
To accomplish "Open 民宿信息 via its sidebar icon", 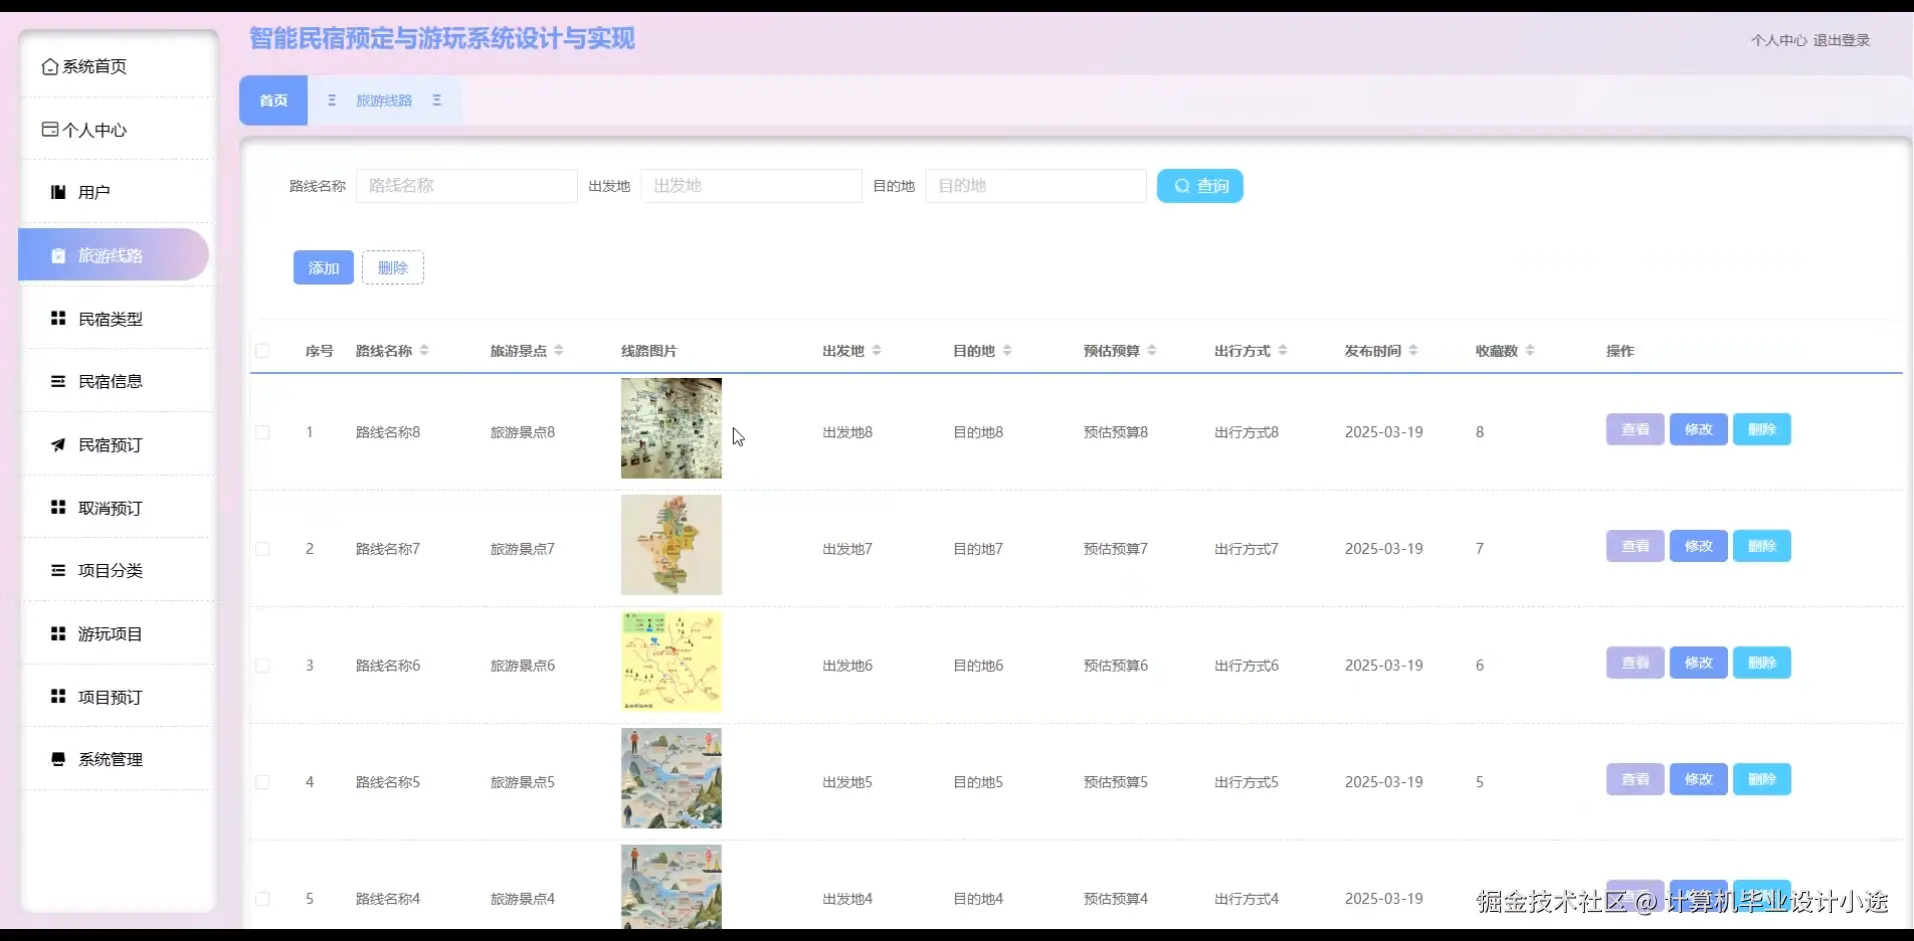I will click(x=57, y=381).
